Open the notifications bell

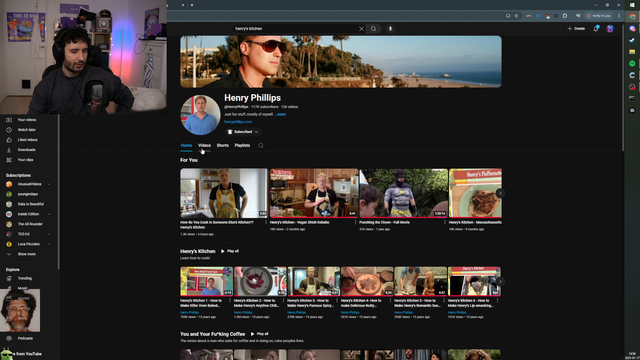click(596, 29)
